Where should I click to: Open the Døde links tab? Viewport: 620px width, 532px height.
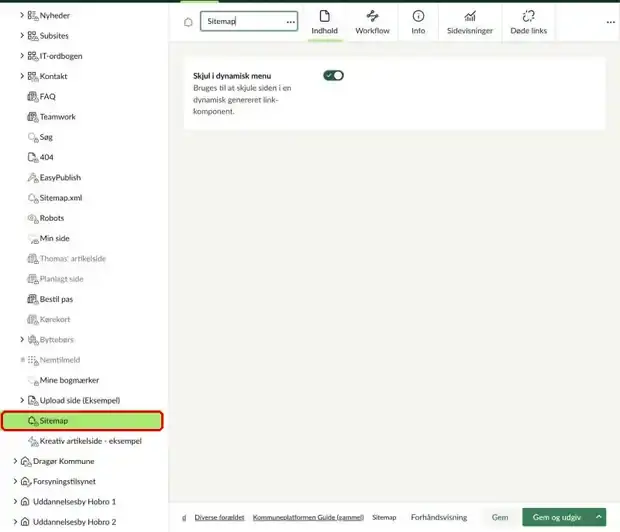[x=528, y=22]
